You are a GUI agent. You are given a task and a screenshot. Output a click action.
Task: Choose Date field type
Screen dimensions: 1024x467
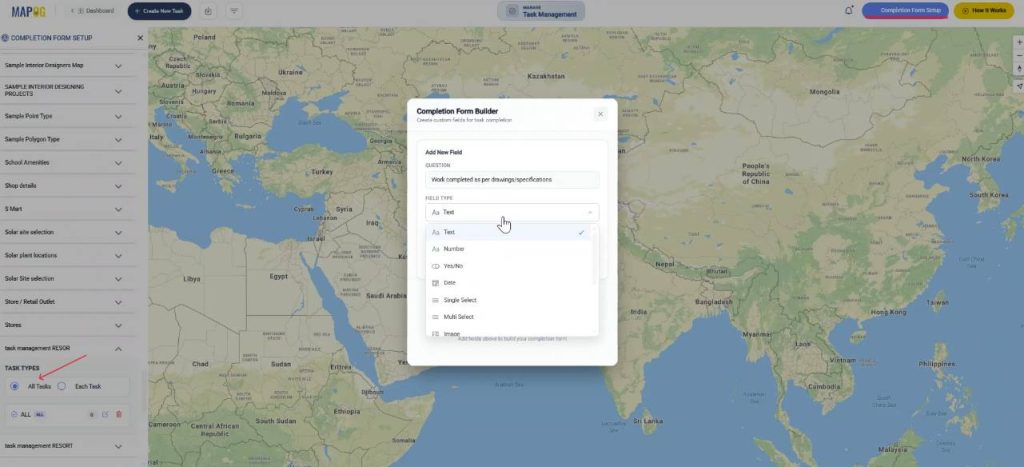point(509,283)
